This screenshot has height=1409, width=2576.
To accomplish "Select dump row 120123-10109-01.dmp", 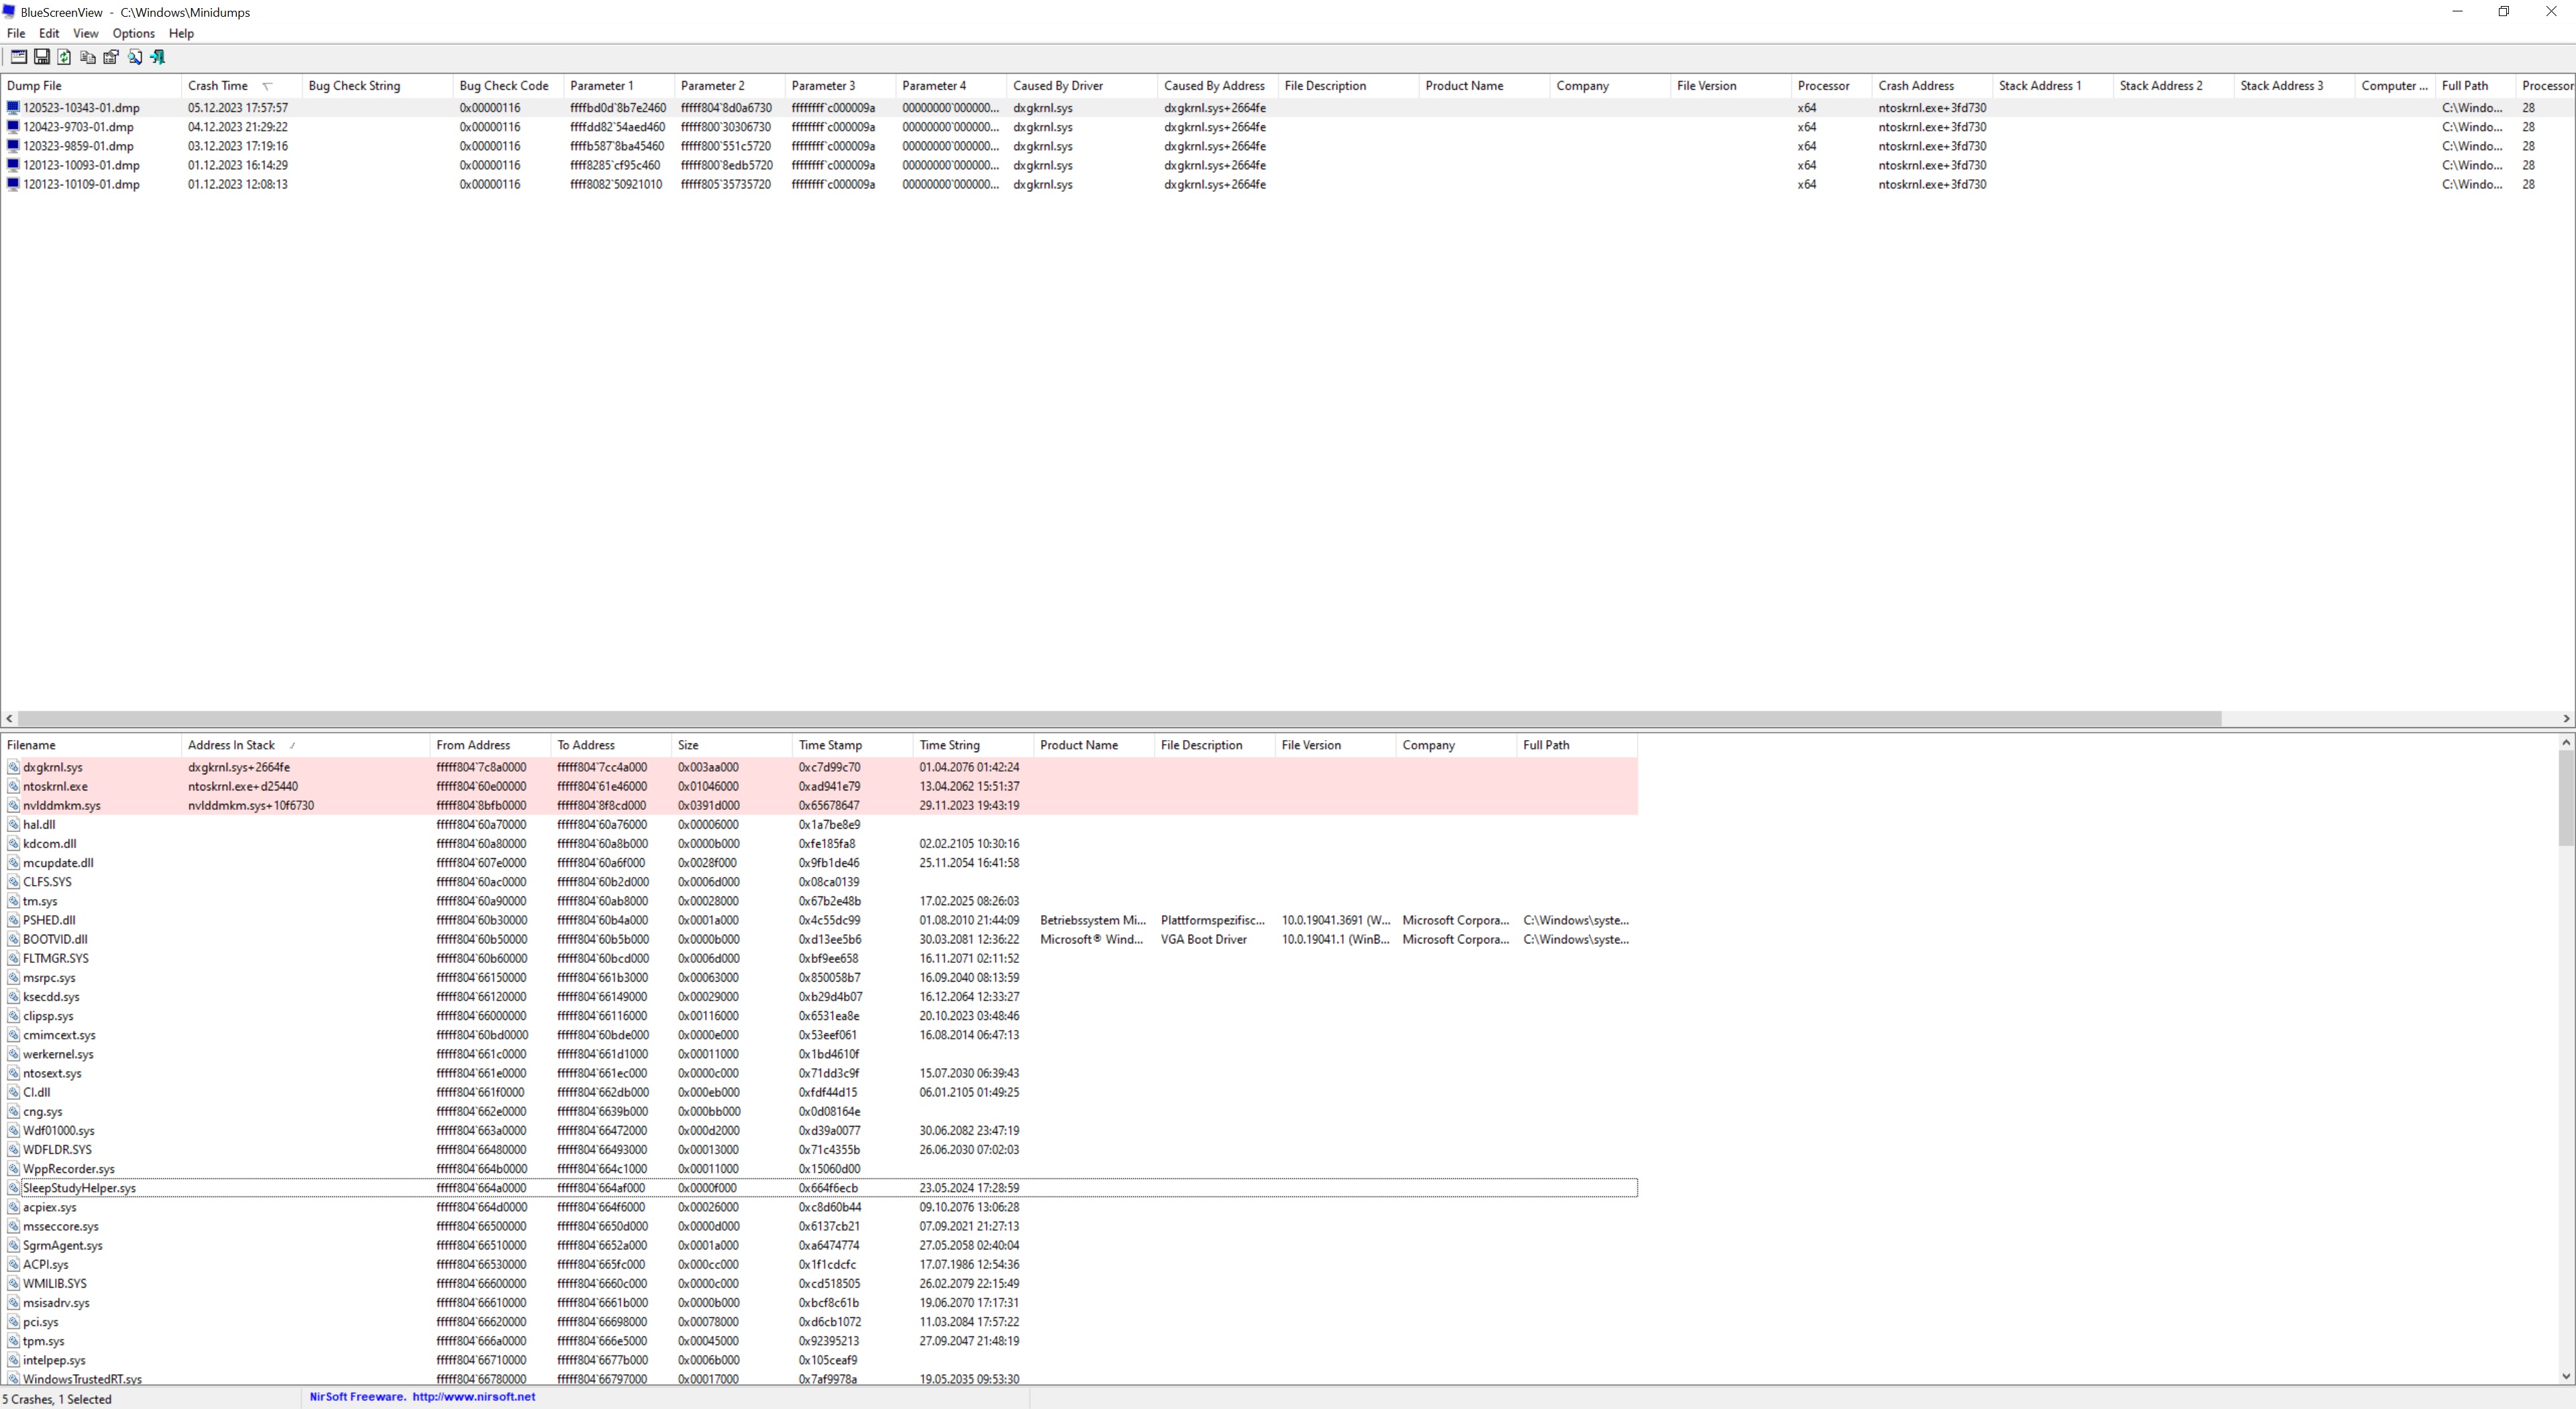I will point(81,185).
